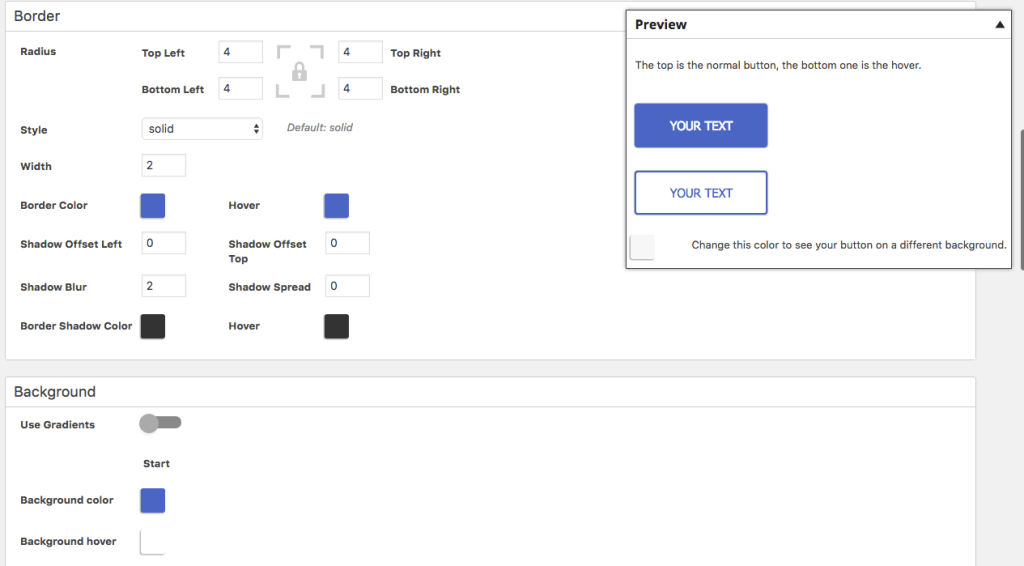Click the 'Use Gradients' label
Image resolution: width=1024 pixels, height=566 pixels.
57,425
